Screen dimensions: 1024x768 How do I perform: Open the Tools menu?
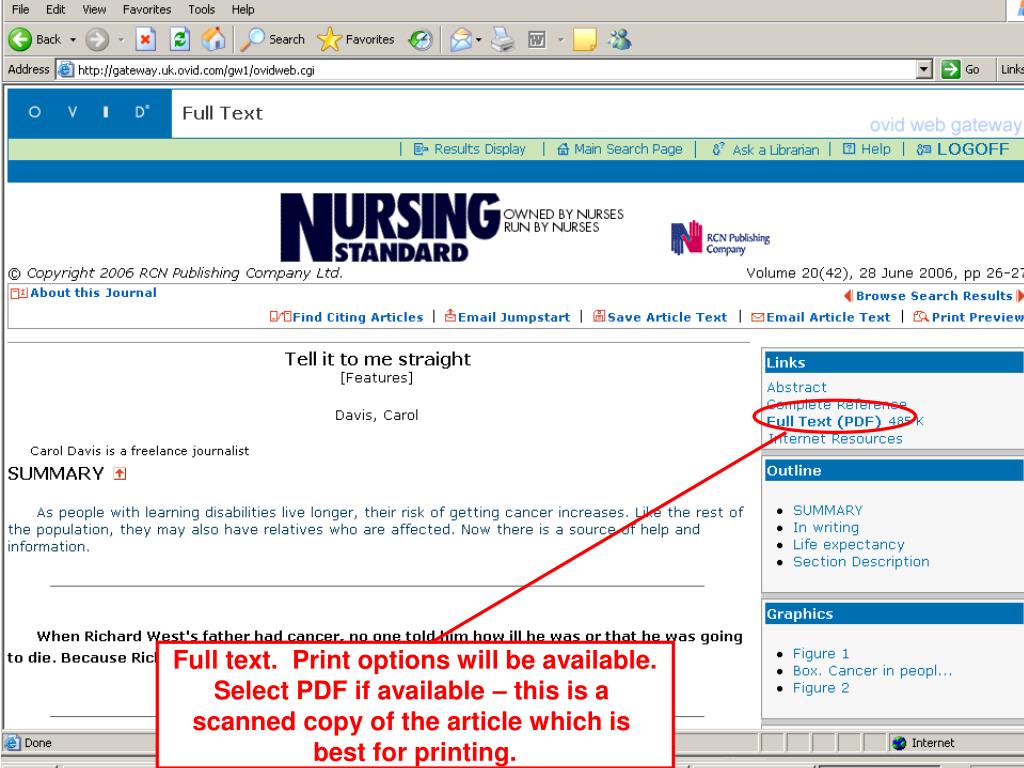pos(201,9)
